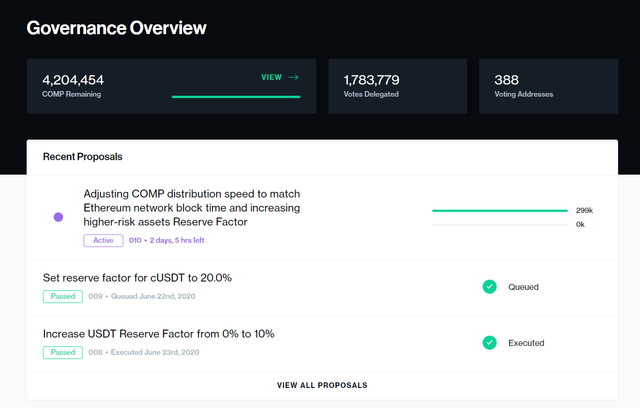Viewport: 640px width, 408px height.
Task: Click the green For votes bar at 299k
Action: 500,211
